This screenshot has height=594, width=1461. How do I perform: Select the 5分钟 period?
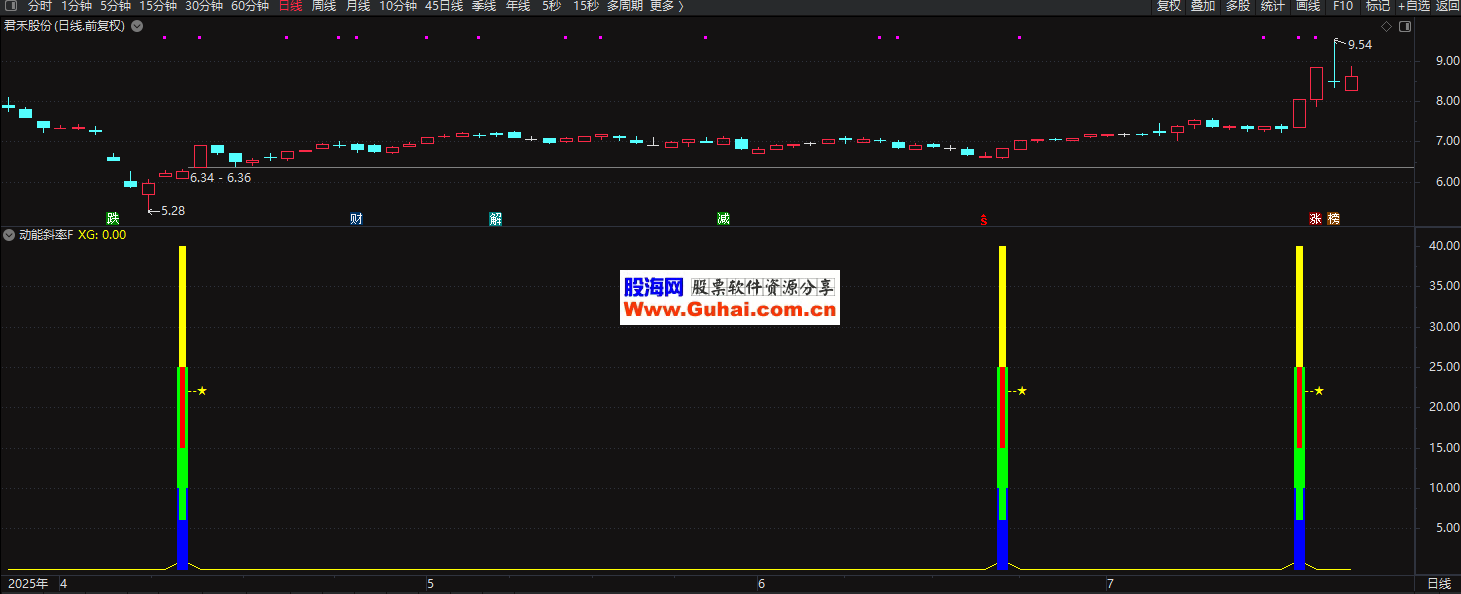[115, 6]
